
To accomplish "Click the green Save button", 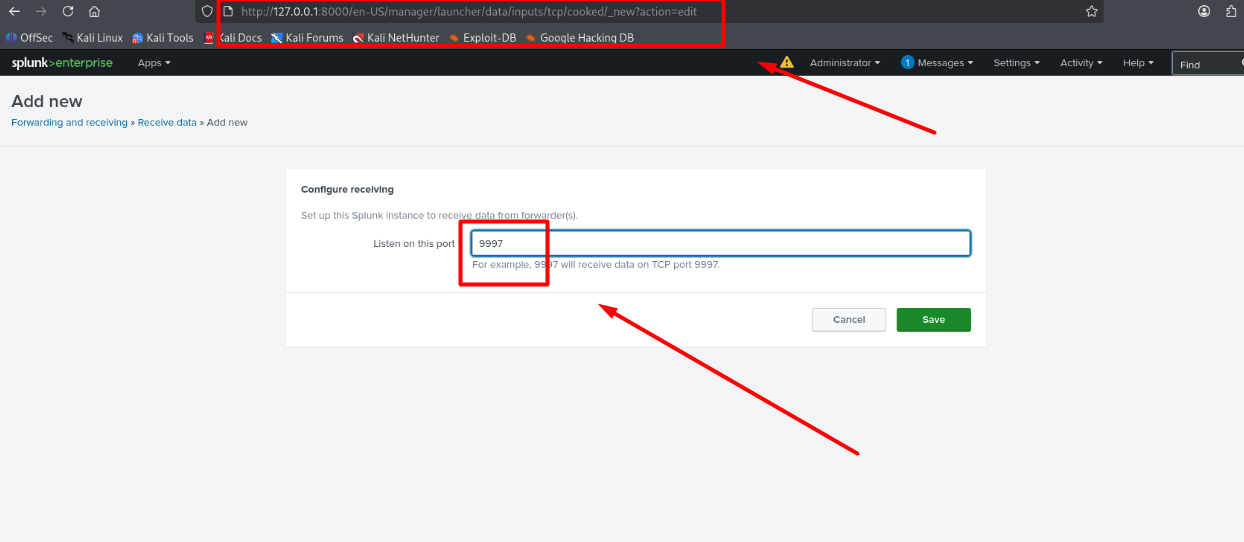I will pos(934,319).
